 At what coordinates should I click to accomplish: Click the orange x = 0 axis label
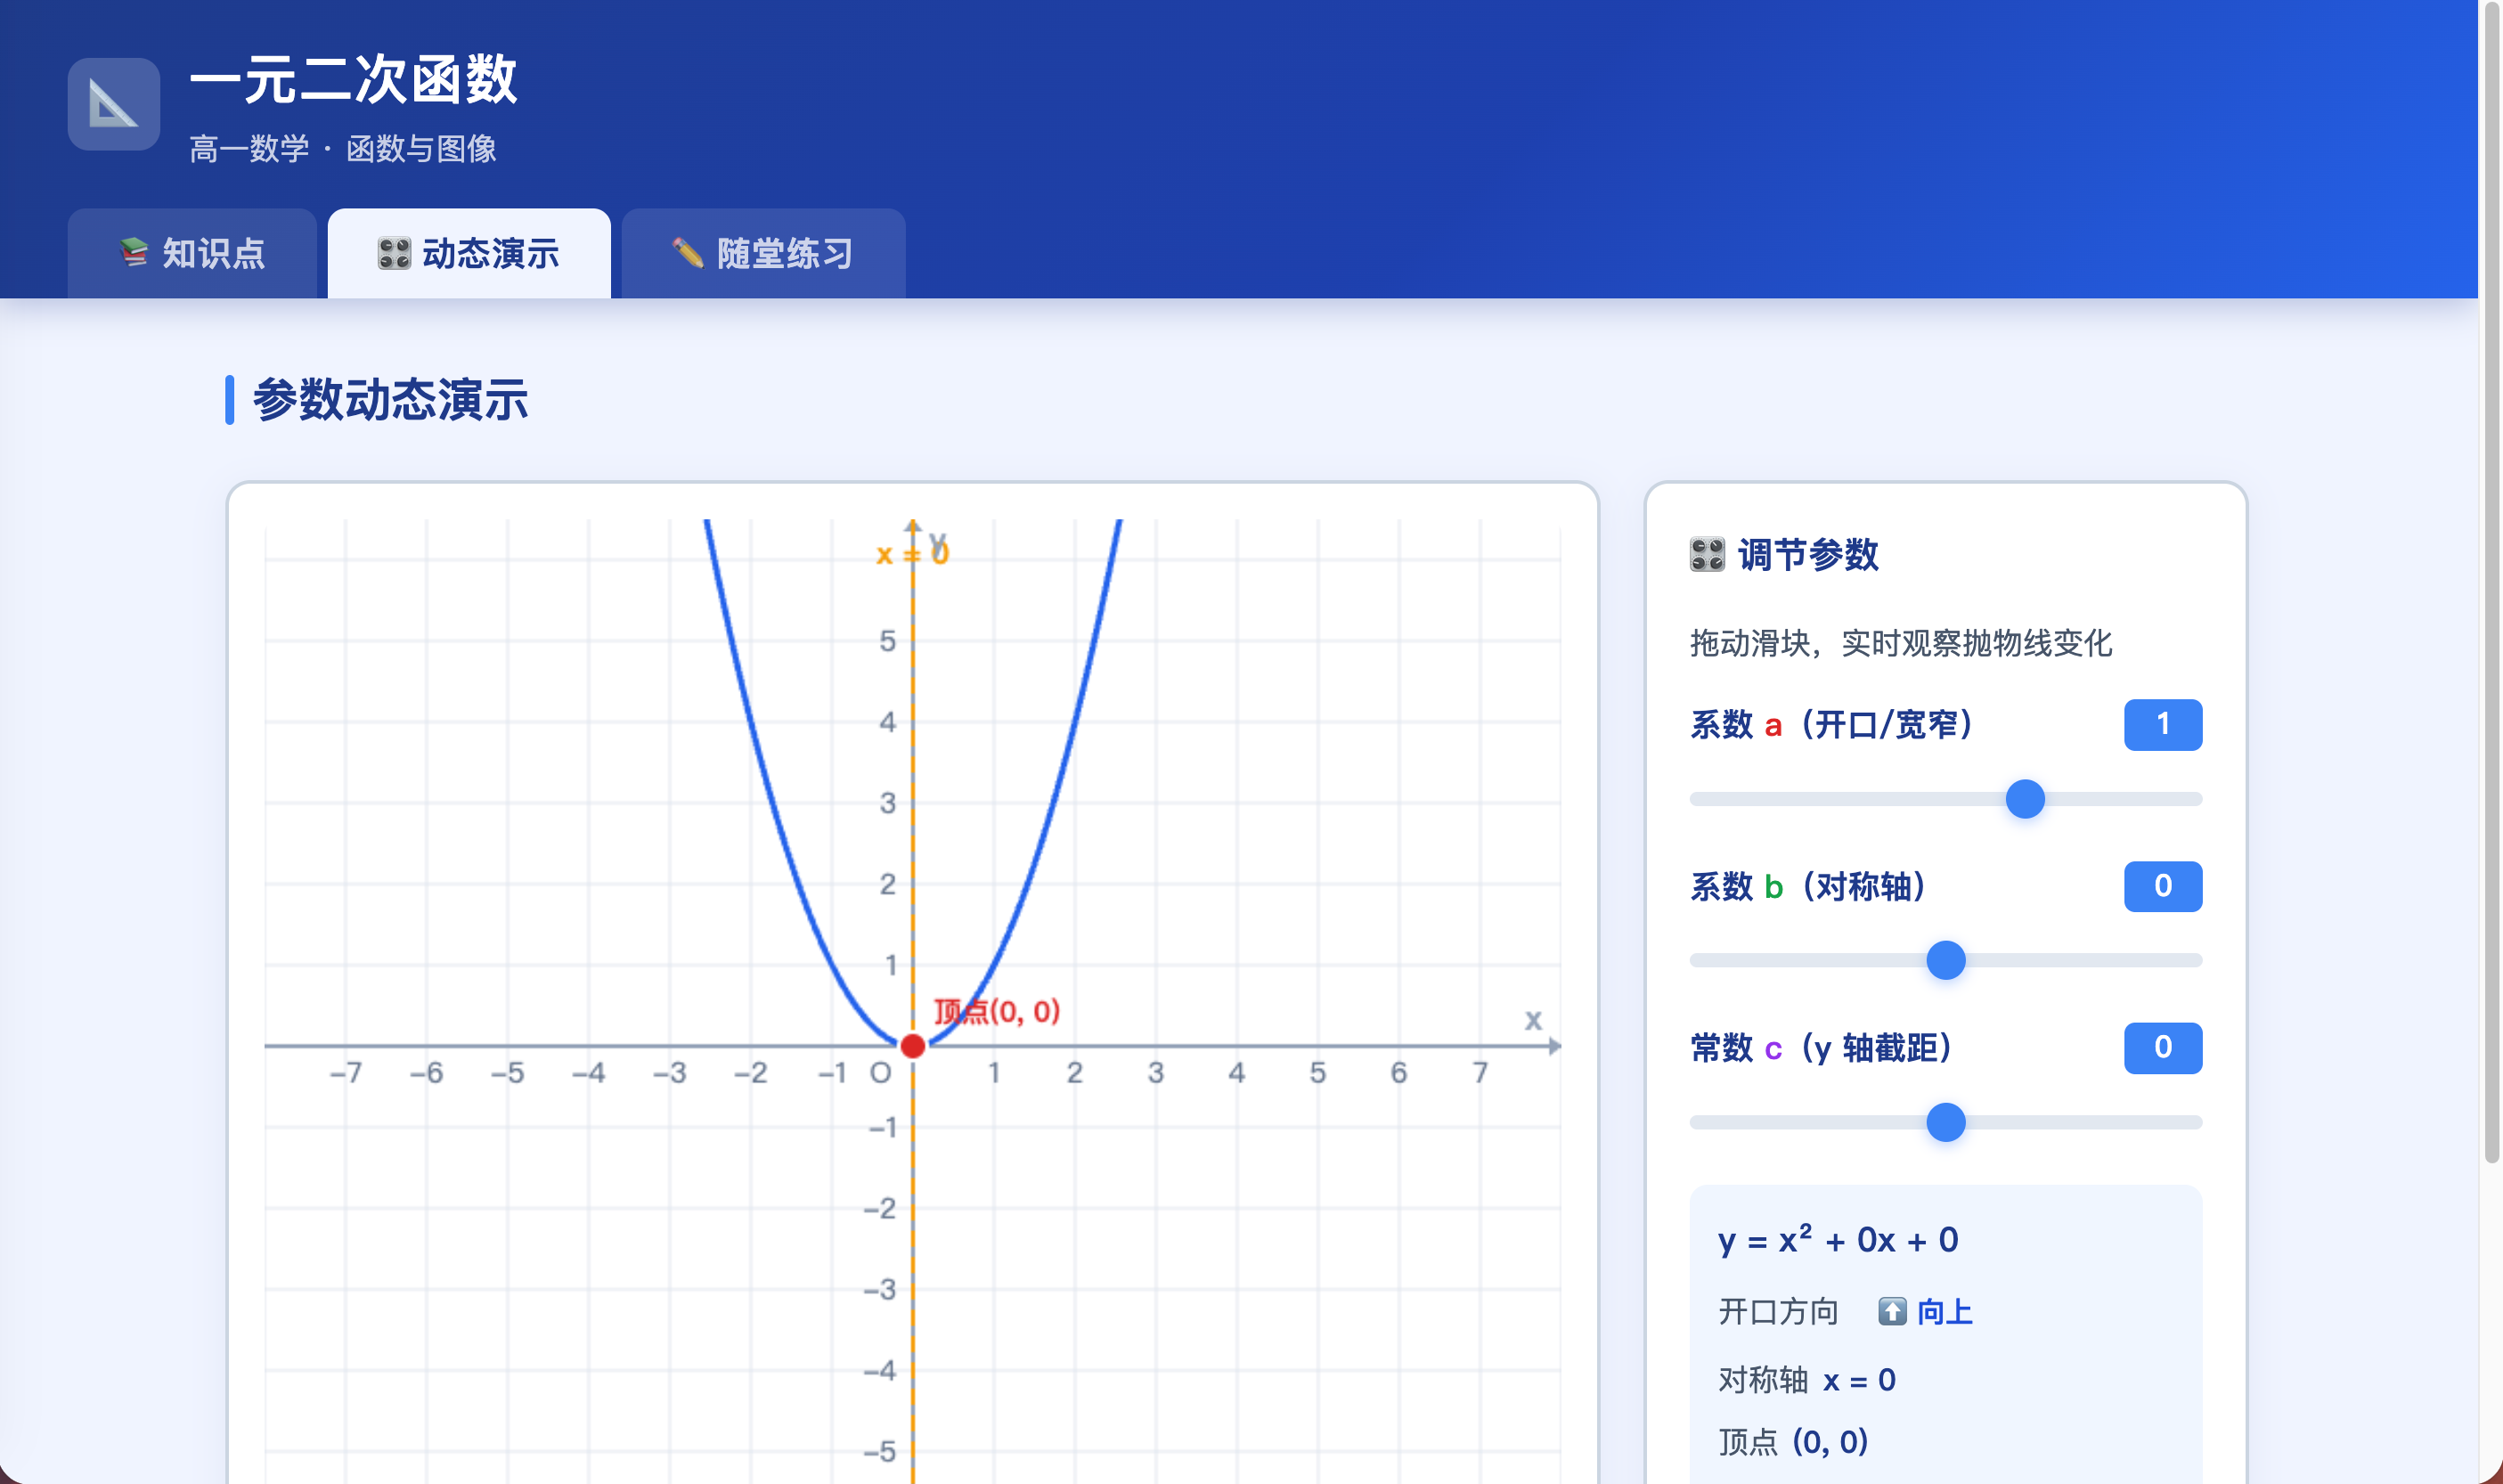pos(912,553)
